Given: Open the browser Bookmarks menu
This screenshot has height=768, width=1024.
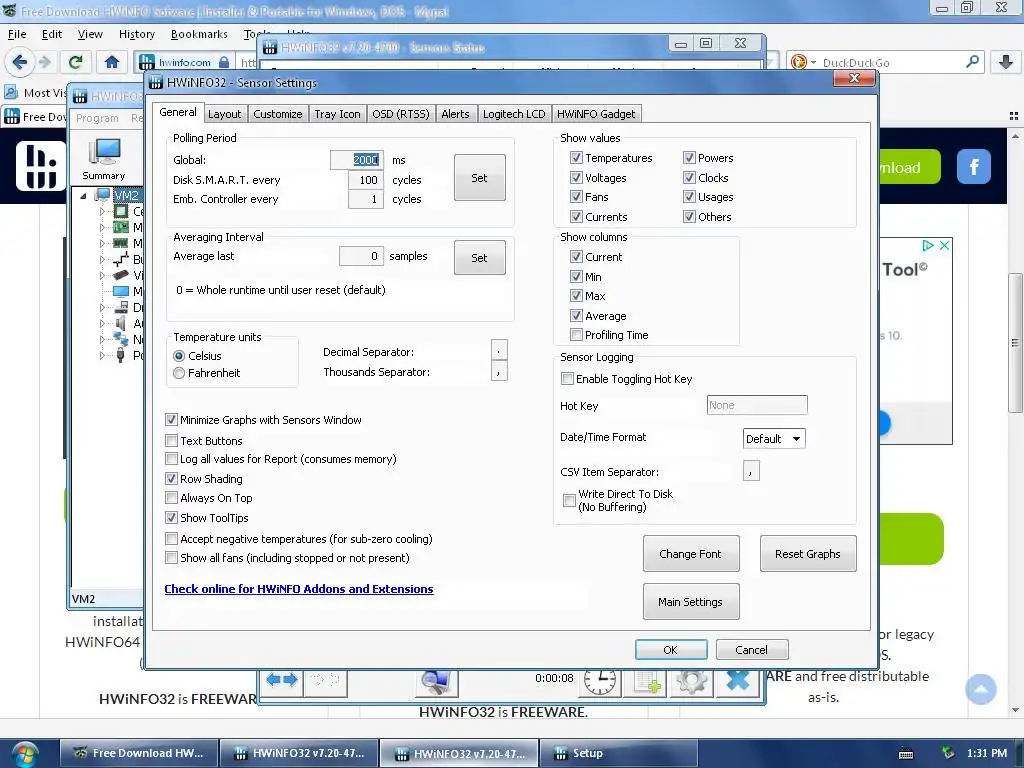Looking at the screenshot, I should [199, 34].
